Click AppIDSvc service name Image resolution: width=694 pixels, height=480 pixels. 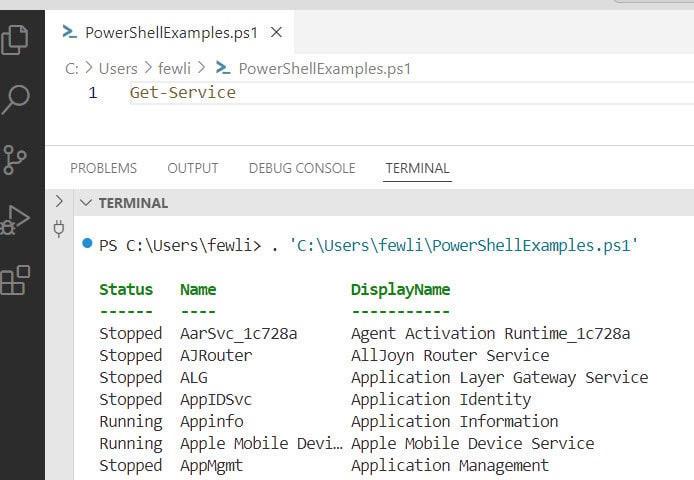216,399
